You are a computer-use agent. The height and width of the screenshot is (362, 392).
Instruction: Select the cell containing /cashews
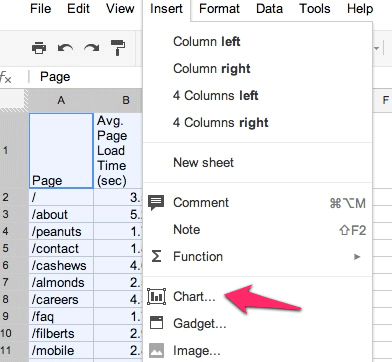(x=61, y=265)
